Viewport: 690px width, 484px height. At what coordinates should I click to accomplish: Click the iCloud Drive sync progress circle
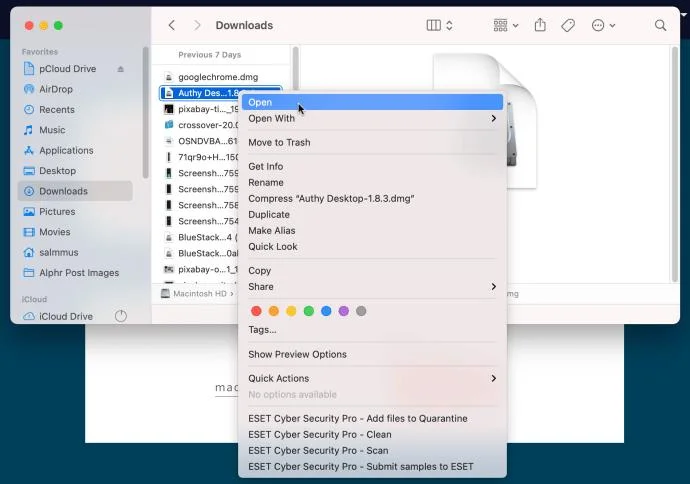[121, 316]
